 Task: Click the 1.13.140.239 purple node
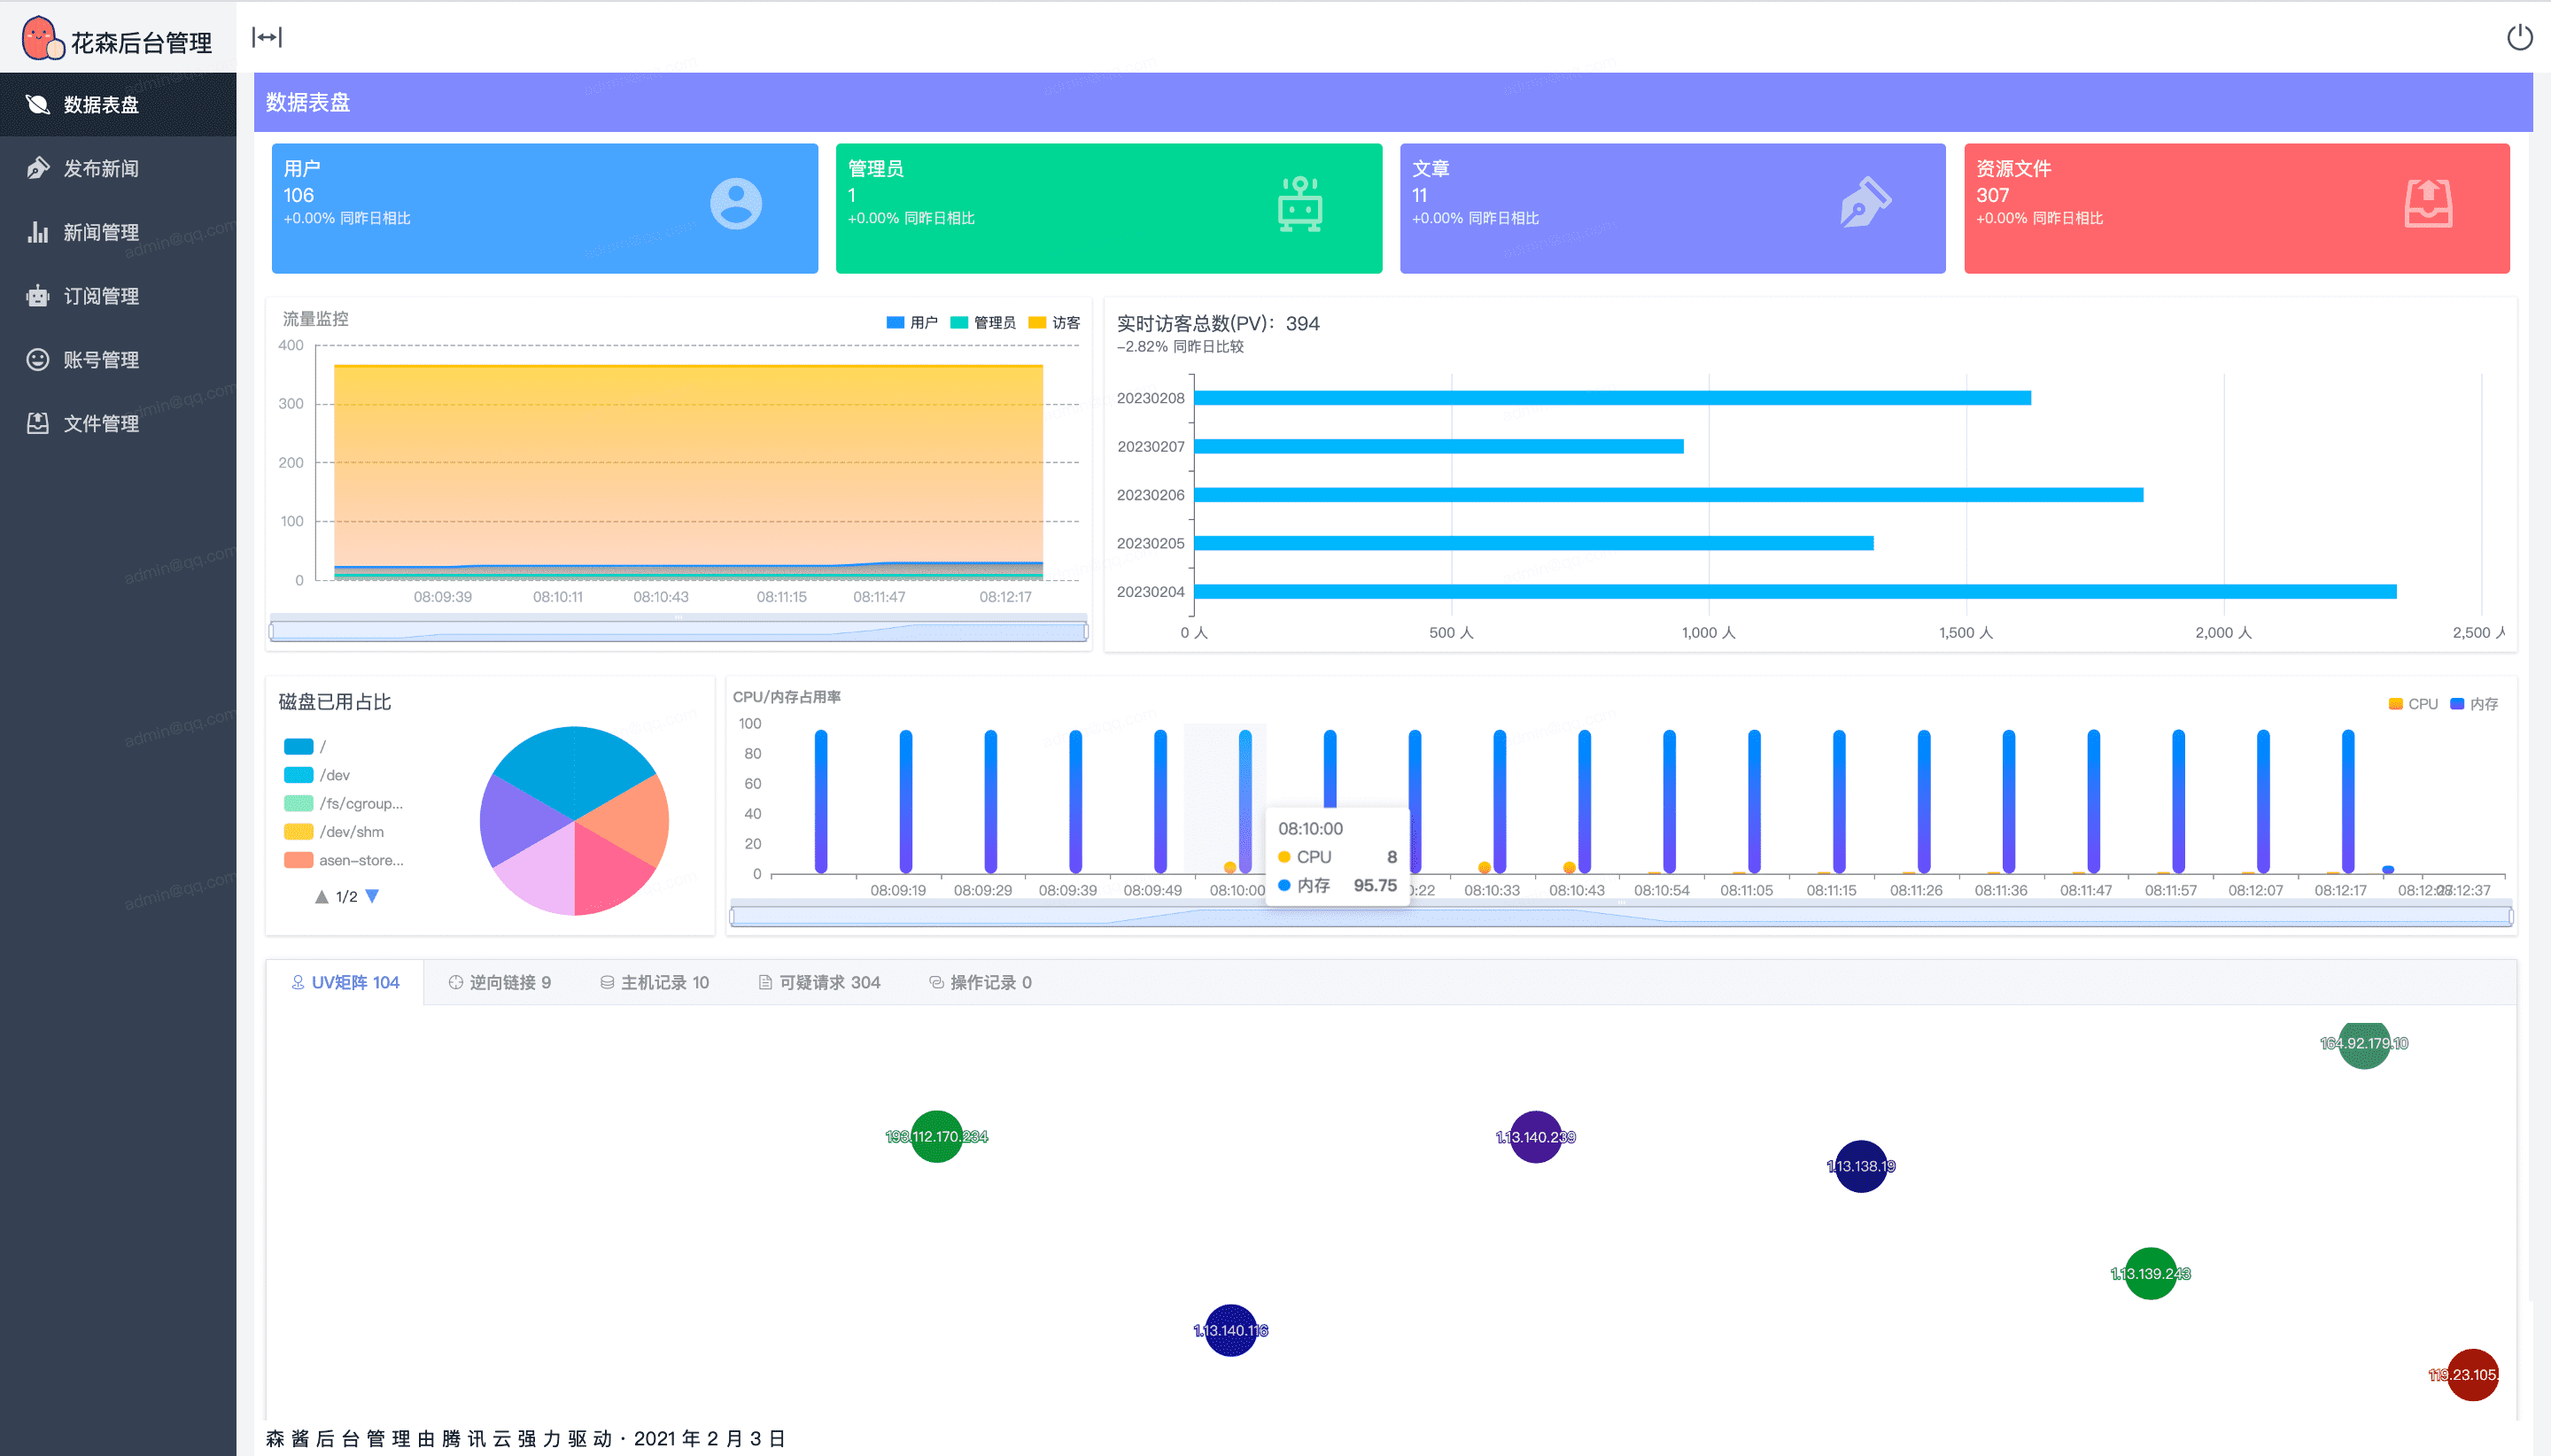[1536, 1137]
